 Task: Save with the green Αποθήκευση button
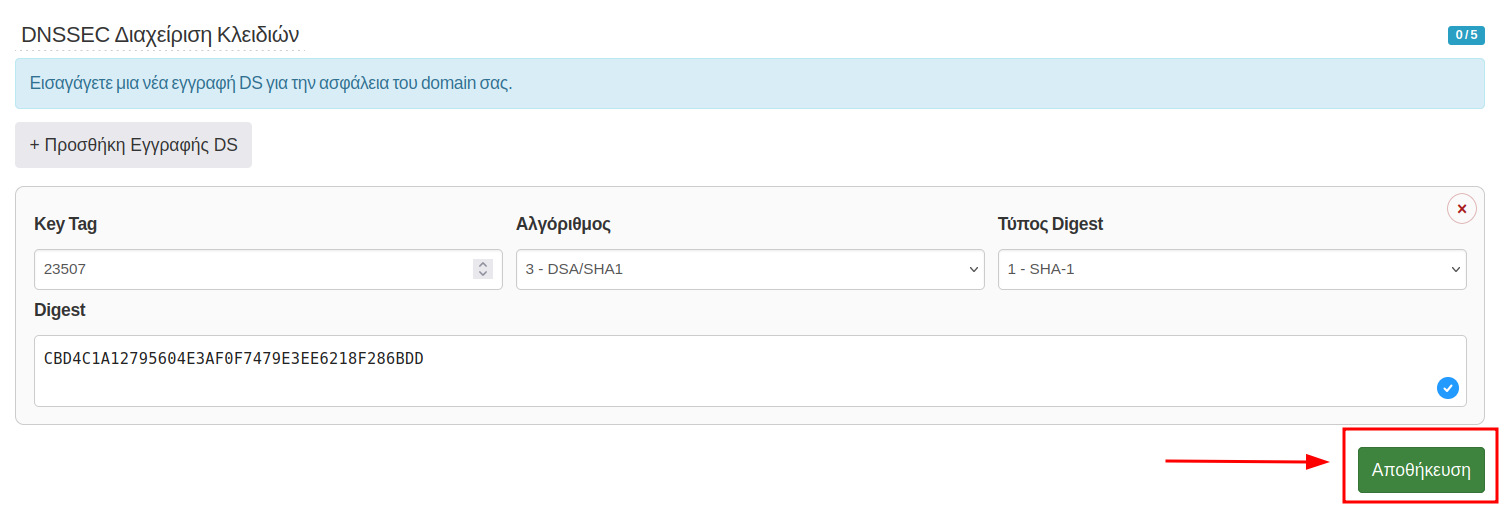point(1421,470)
